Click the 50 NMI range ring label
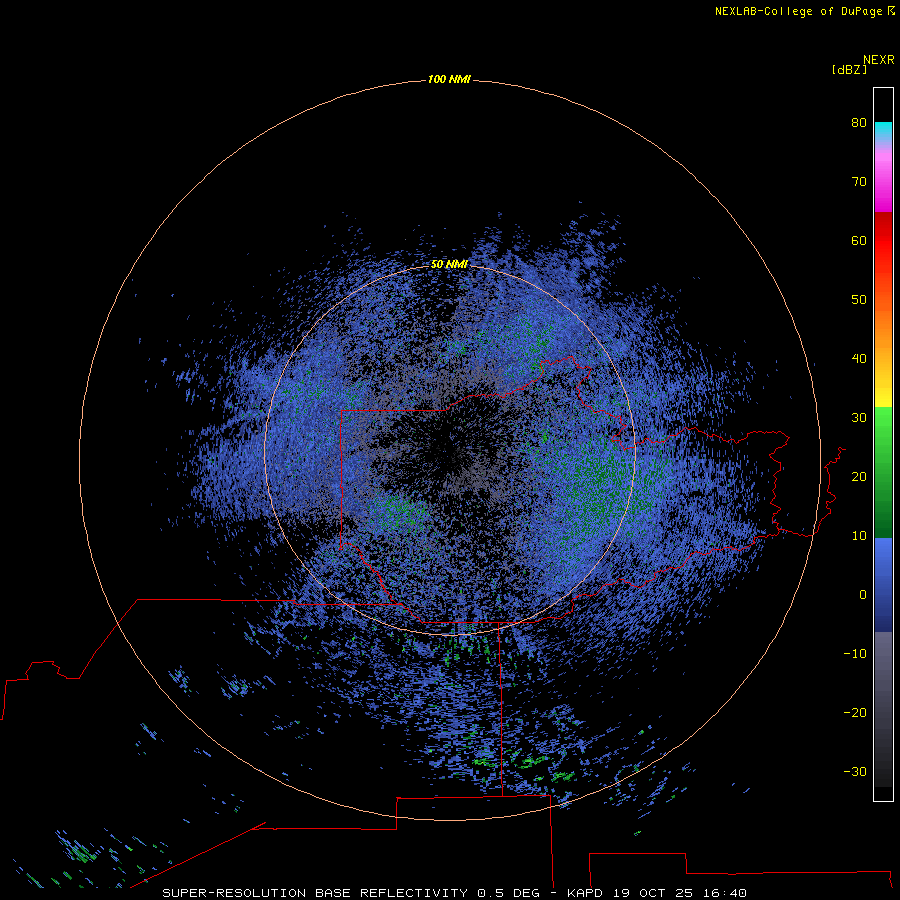Screen dimensions: 900x900 (449, 264)
